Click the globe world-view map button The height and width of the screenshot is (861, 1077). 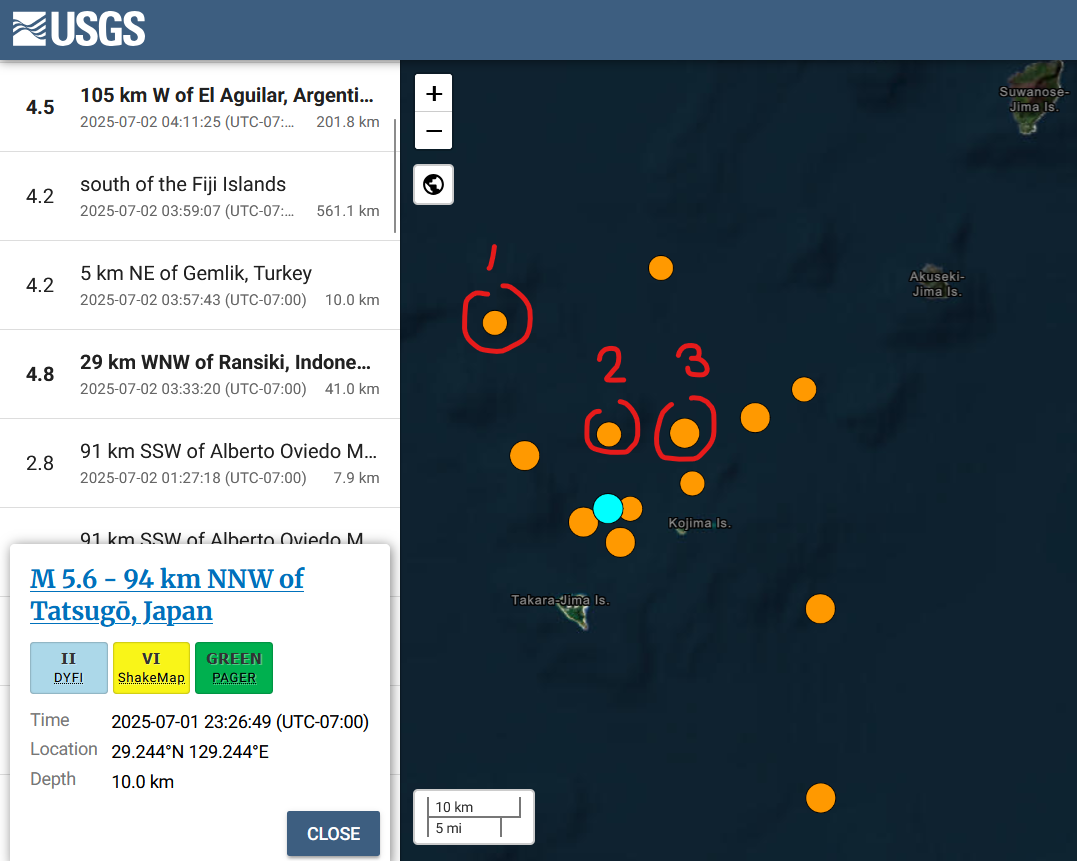[x=433, y=185]
